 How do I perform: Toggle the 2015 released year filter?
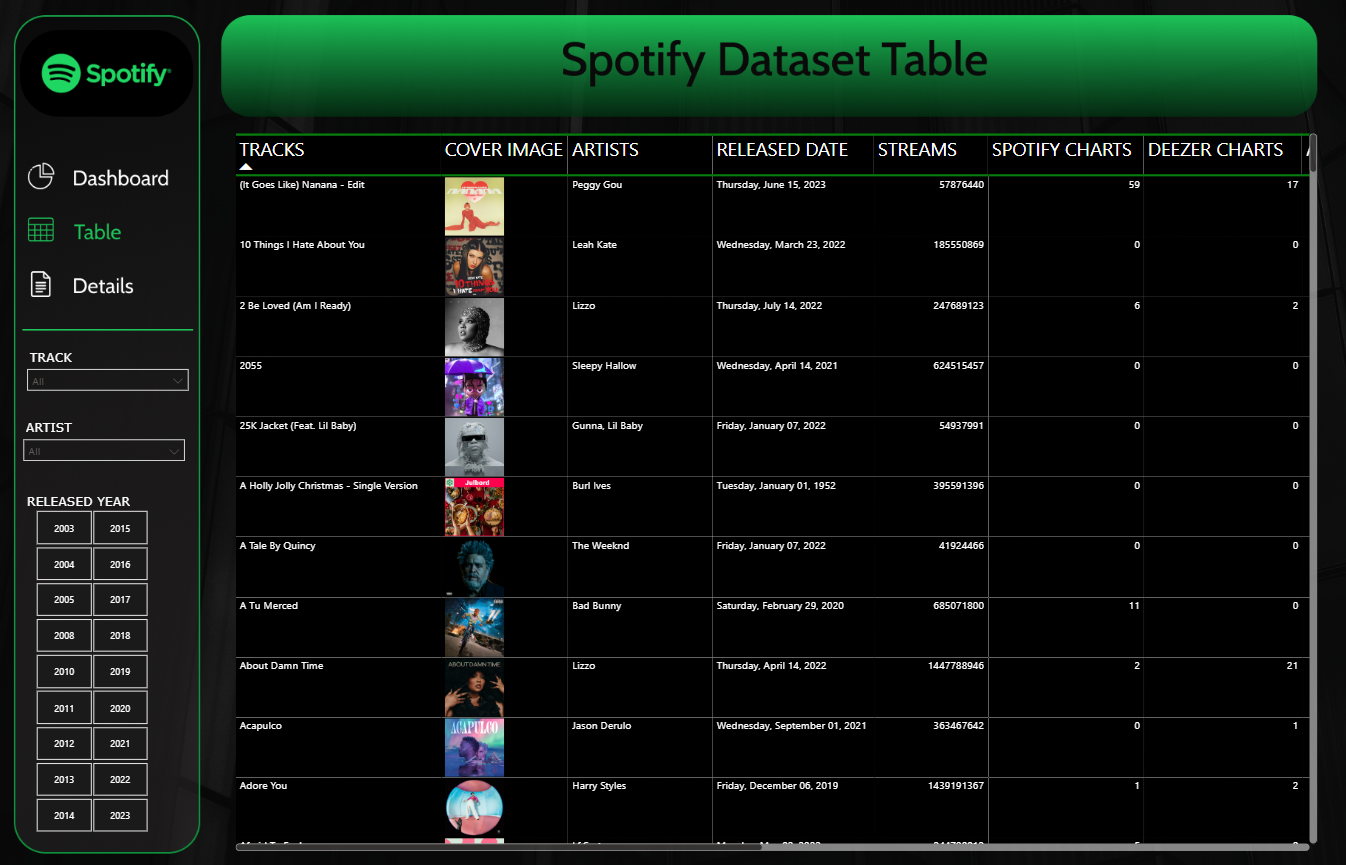point(120,528)
